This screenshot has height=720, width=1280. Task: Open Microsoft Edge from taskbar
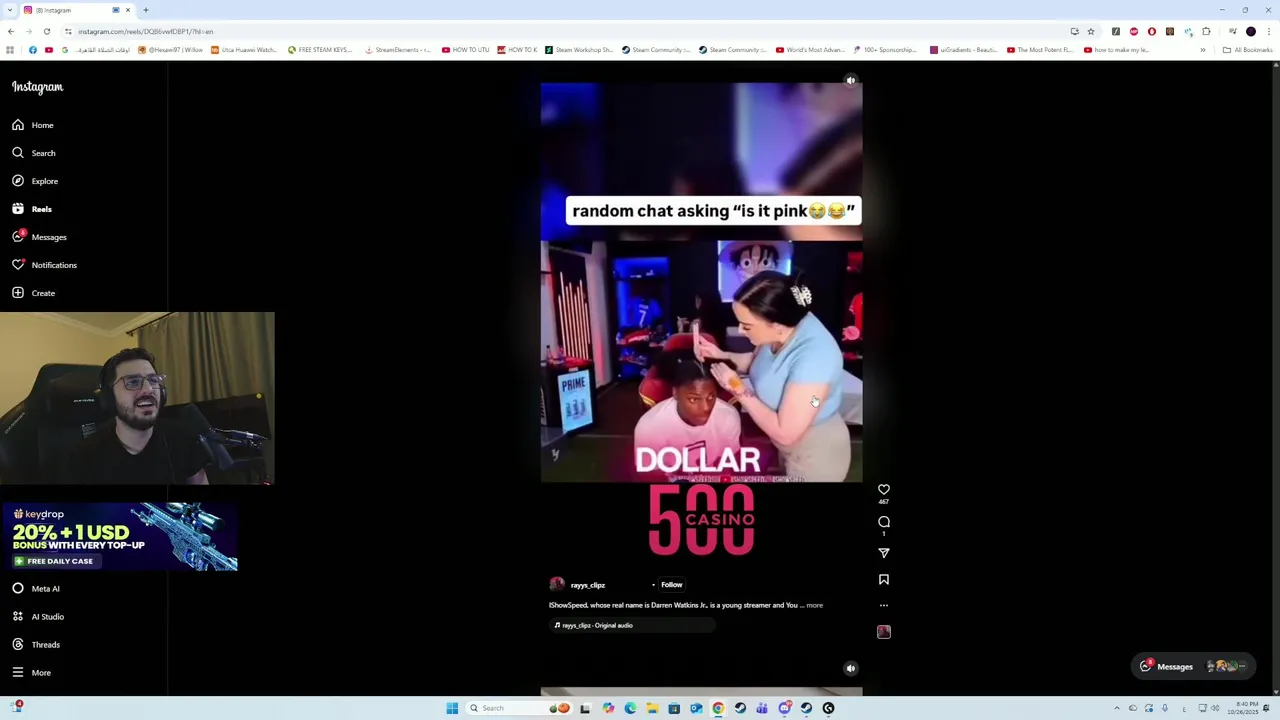tap(630, 708)
